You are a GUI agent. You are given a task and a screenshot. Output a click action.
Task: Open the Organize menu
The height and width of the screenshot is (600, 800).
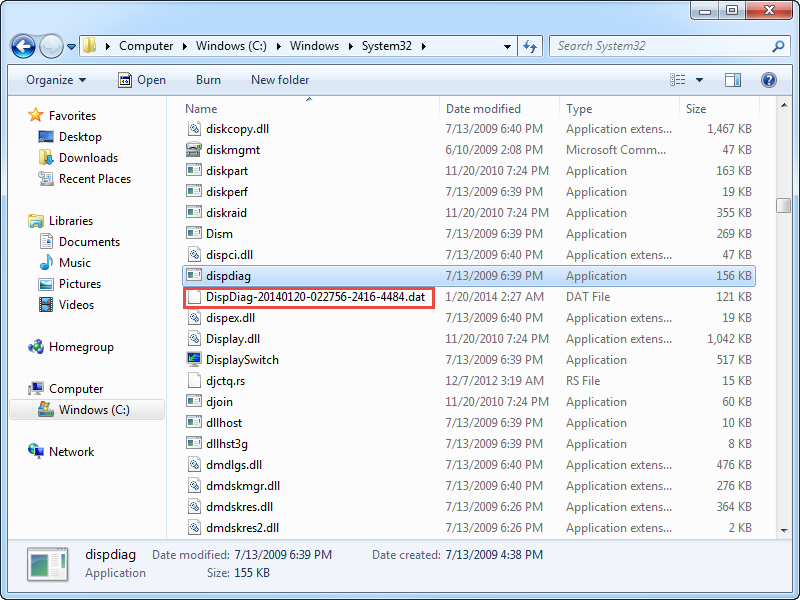pyautogui.click(x=56, y=80)
